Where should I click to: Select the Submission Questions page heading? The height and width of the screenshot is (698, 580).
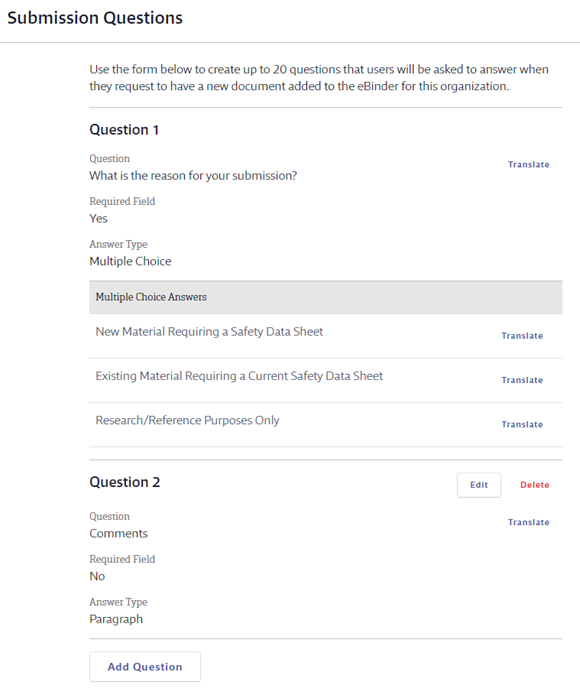[x=95, y=18]
